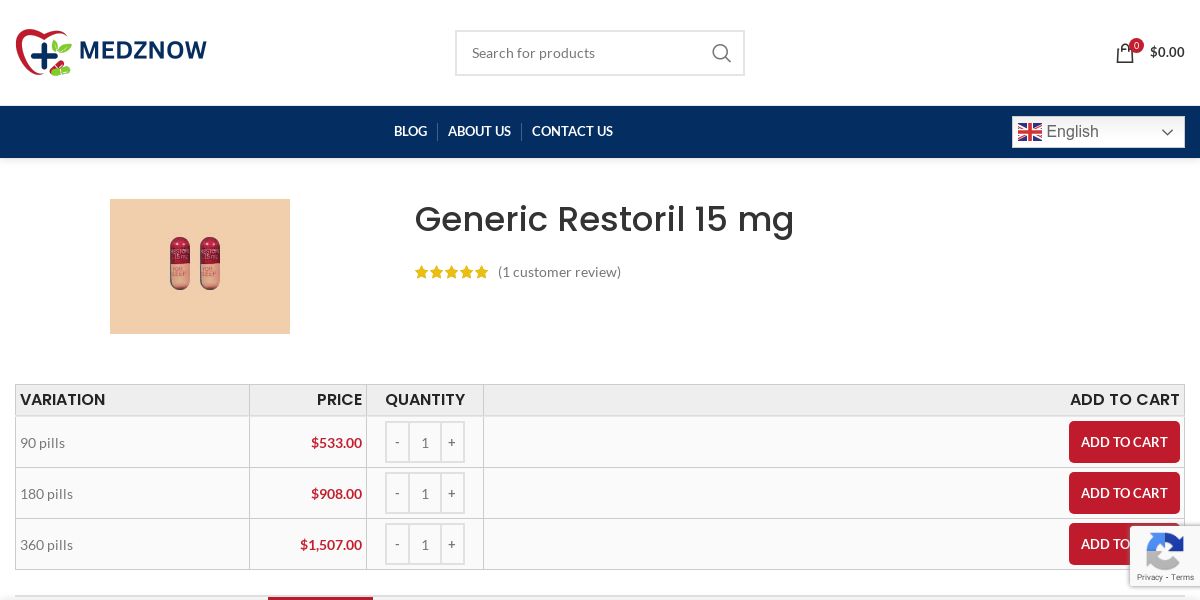Open the 1 customer review link

pos(559,272)
